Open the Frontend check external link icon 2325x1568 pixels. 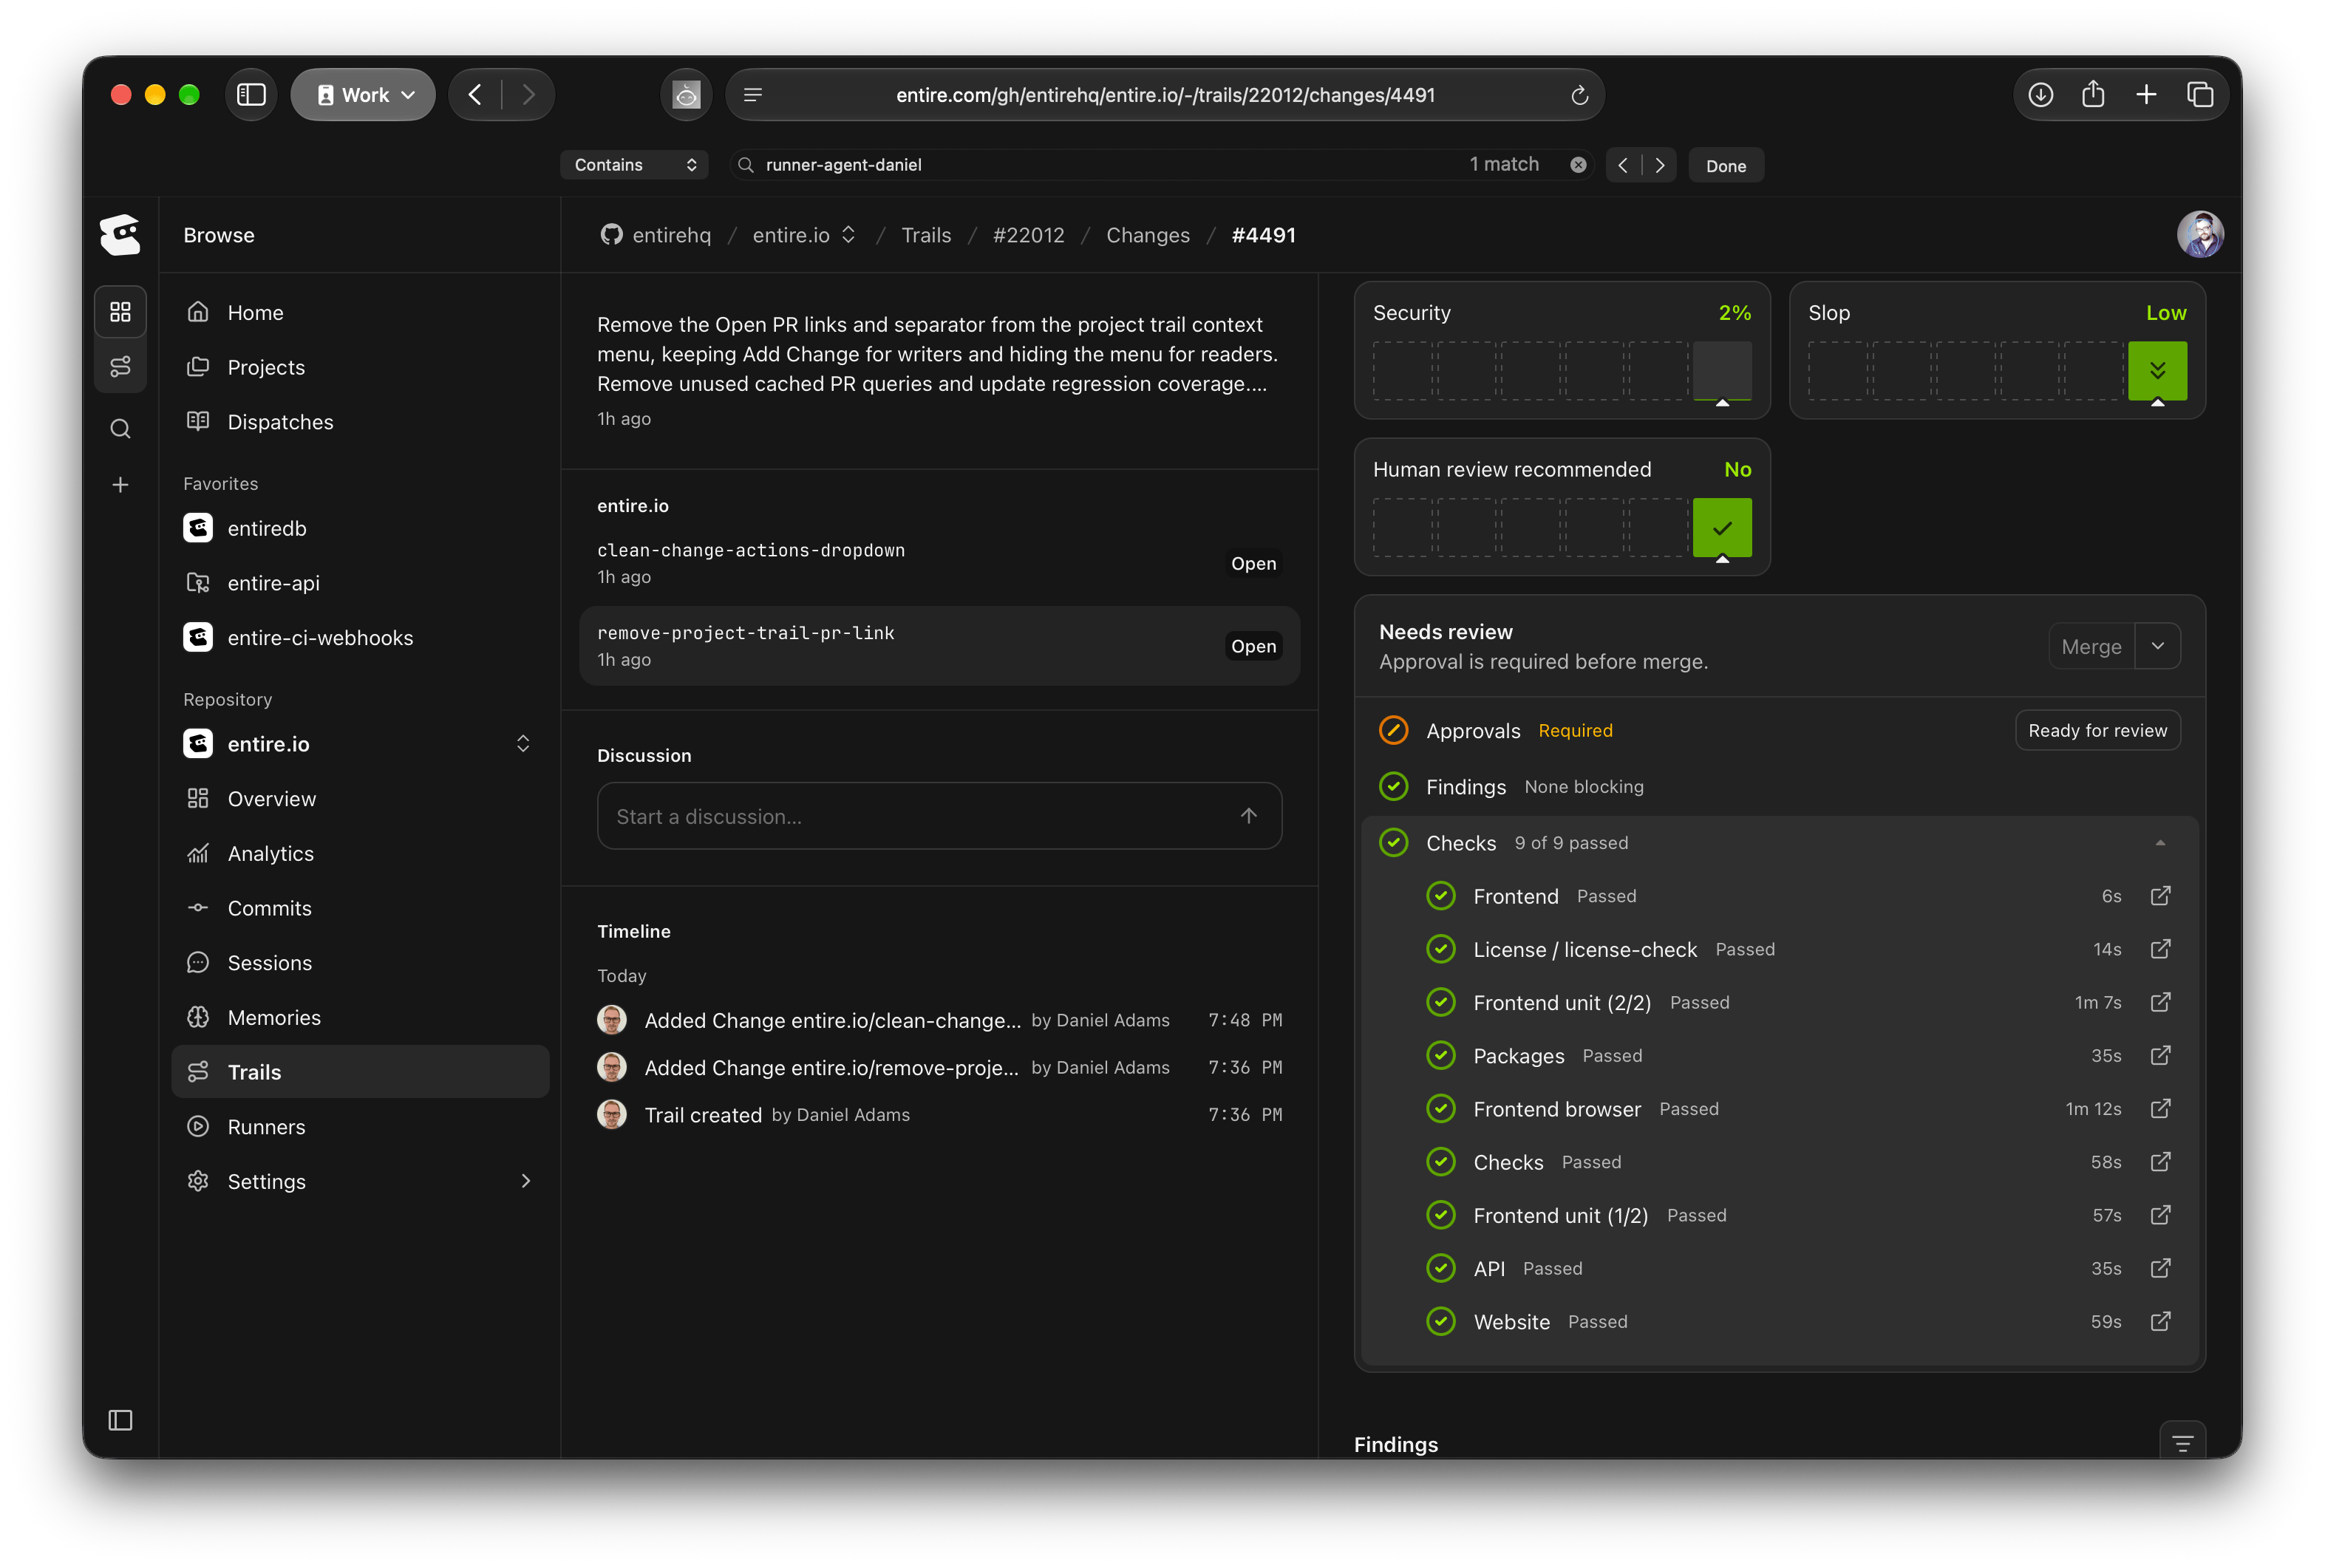[2160, 895]
